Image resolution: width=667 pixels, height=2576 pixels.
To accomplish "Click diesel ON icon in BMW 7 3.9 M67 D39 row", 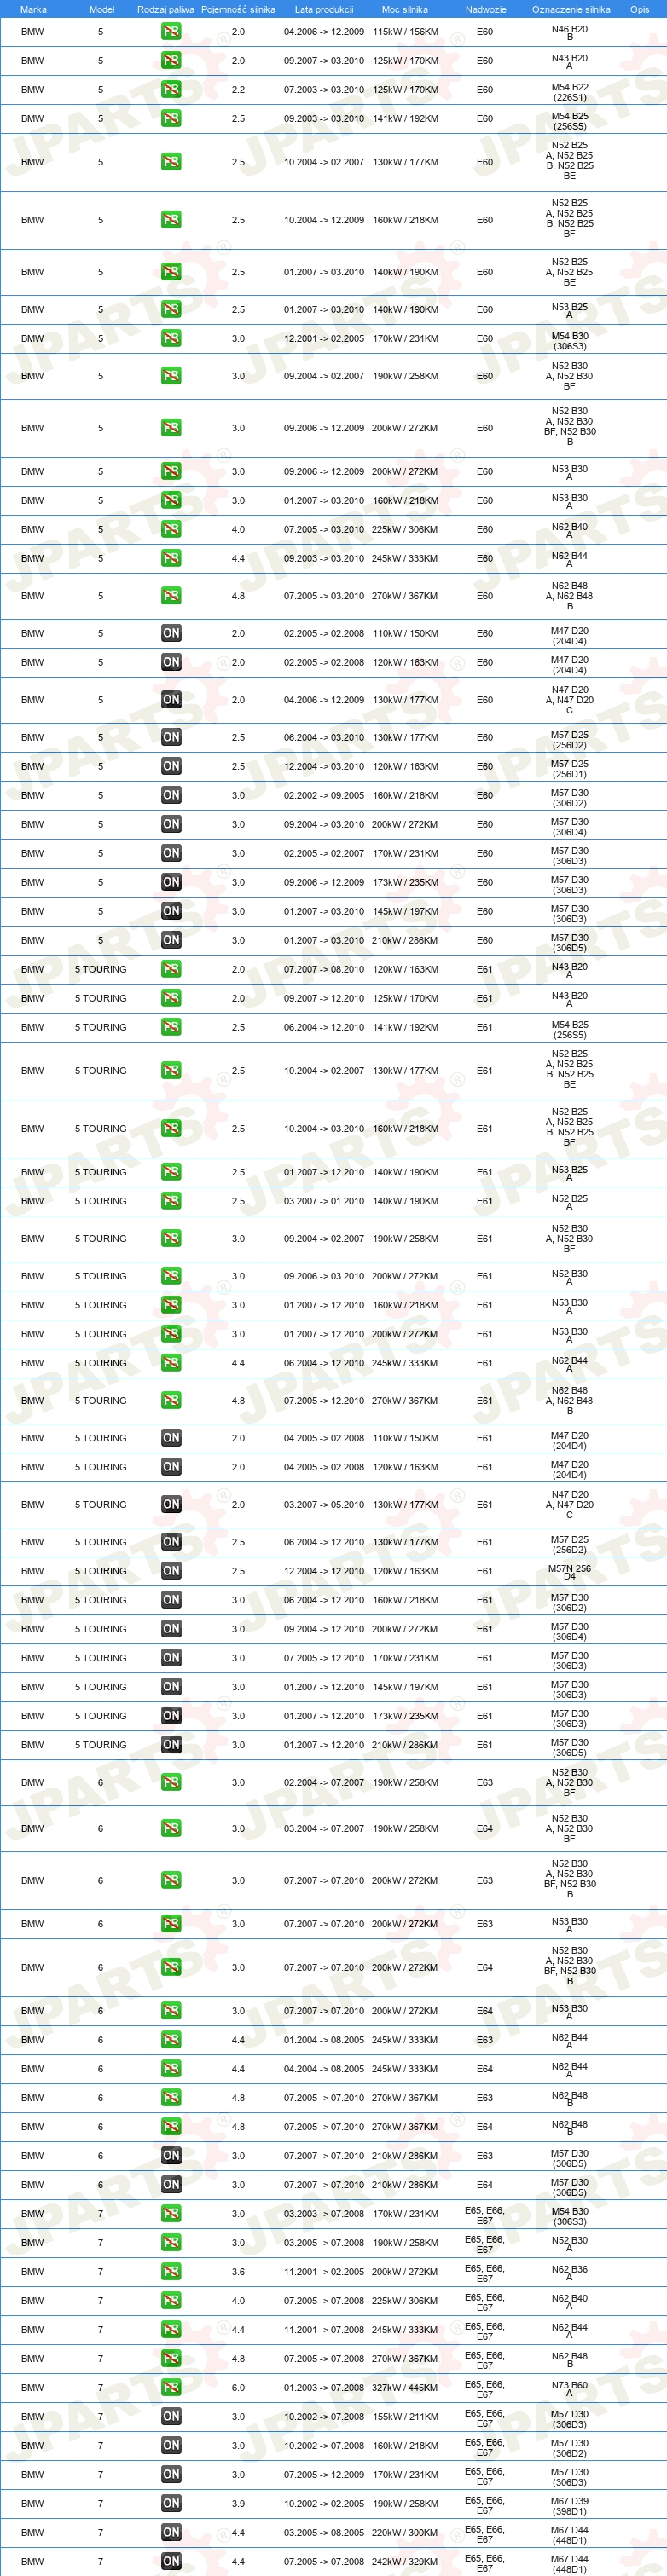I will (171, 2504).
